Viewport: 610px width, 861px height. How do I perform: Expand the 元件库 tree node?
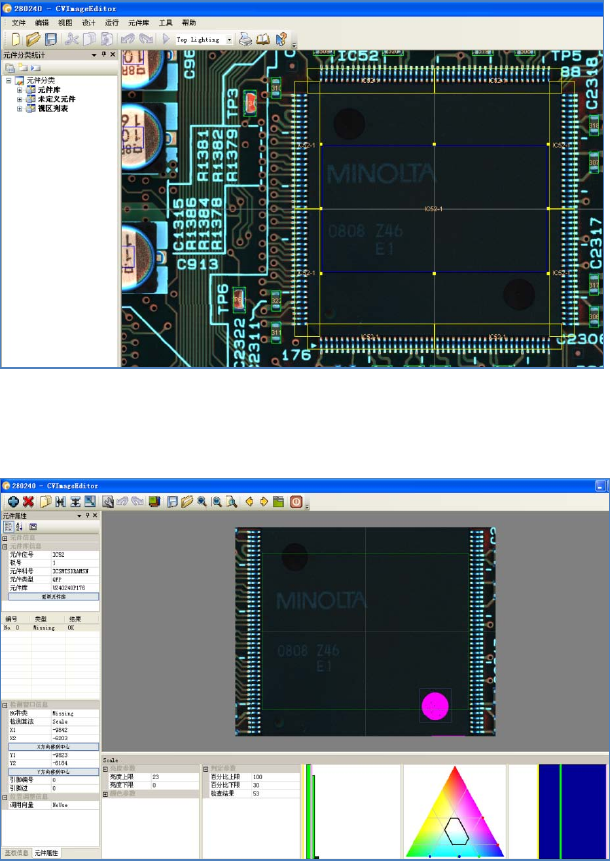tap(19, 90)
